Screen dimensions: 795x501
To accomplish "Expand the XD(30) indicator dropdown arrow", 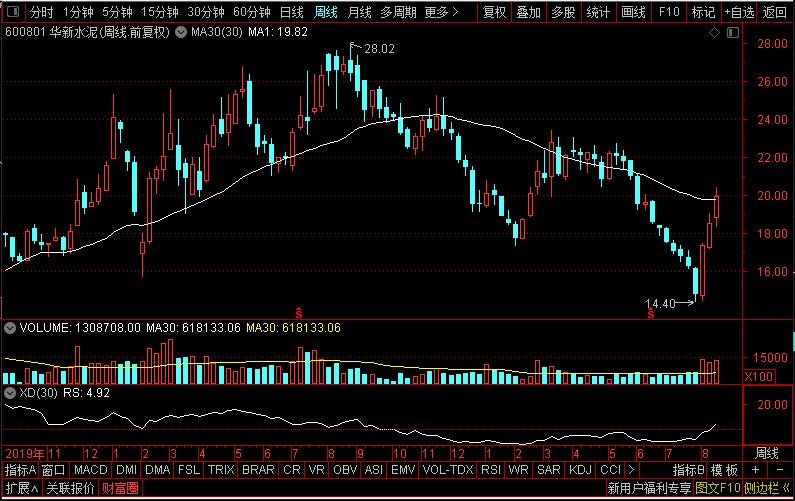I will [x=10, y=393].
